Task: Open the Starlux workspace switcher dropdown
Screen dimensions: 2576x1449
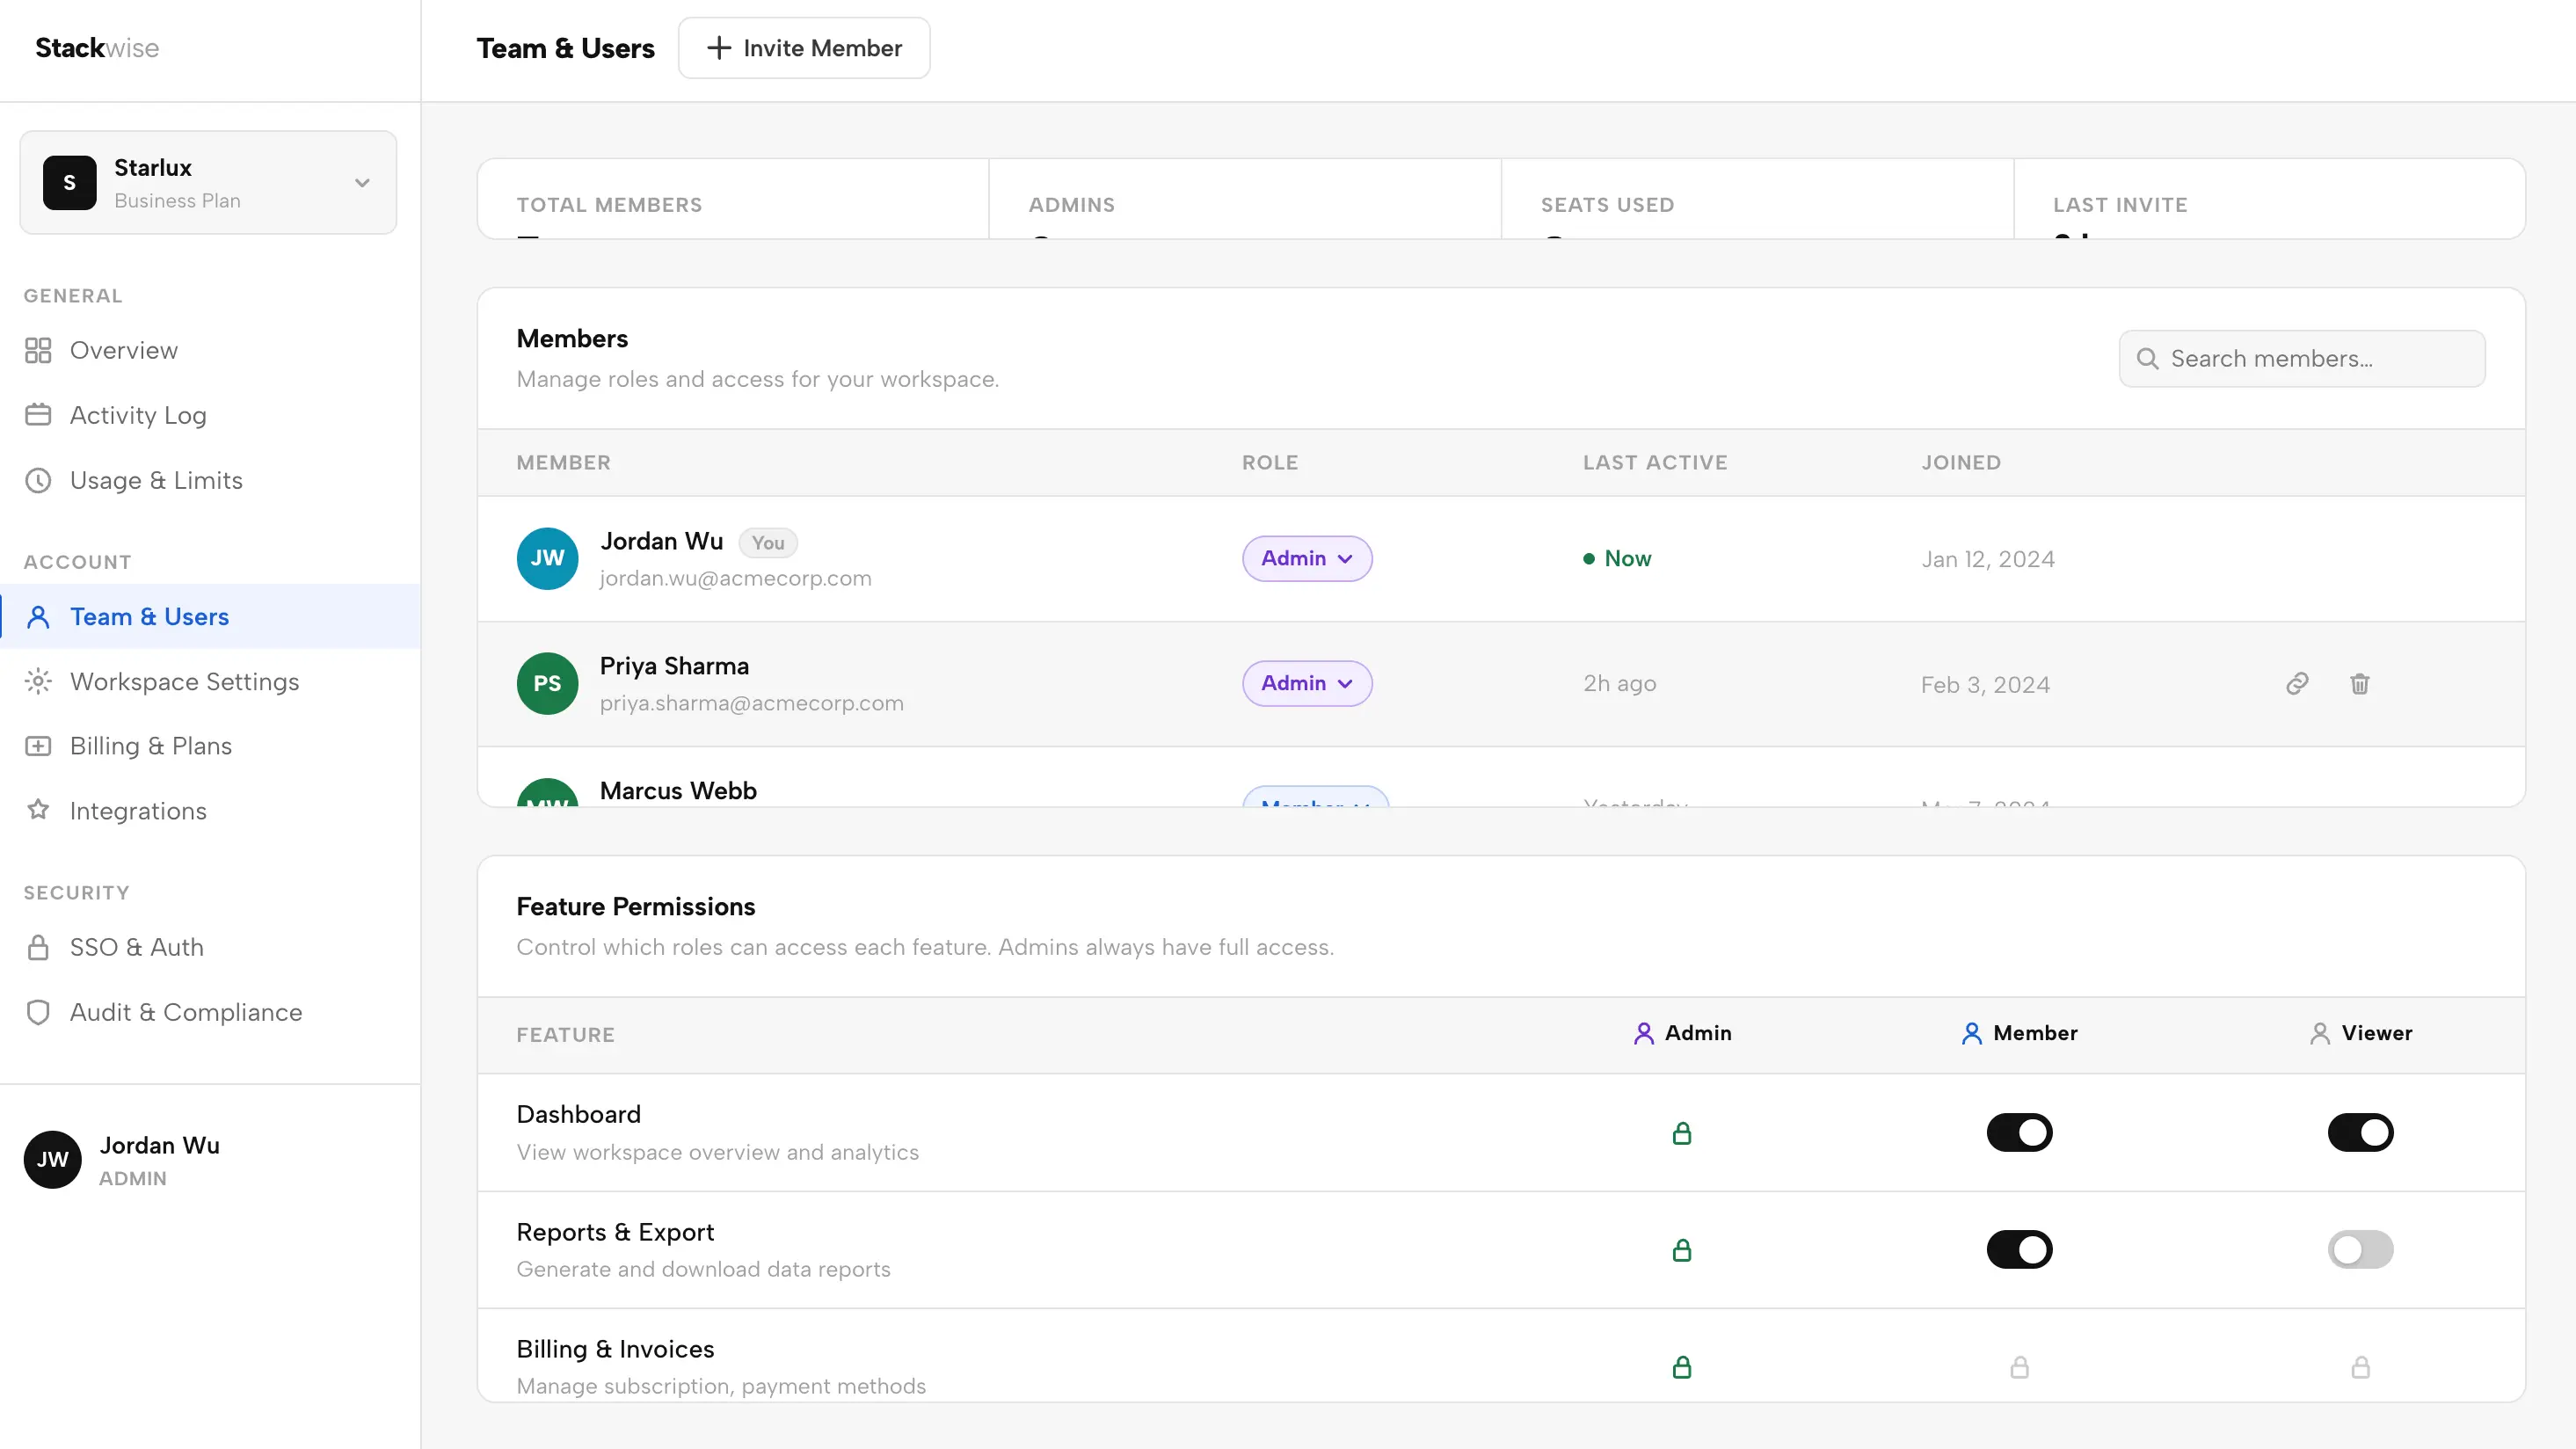Action: click(208, 183)
